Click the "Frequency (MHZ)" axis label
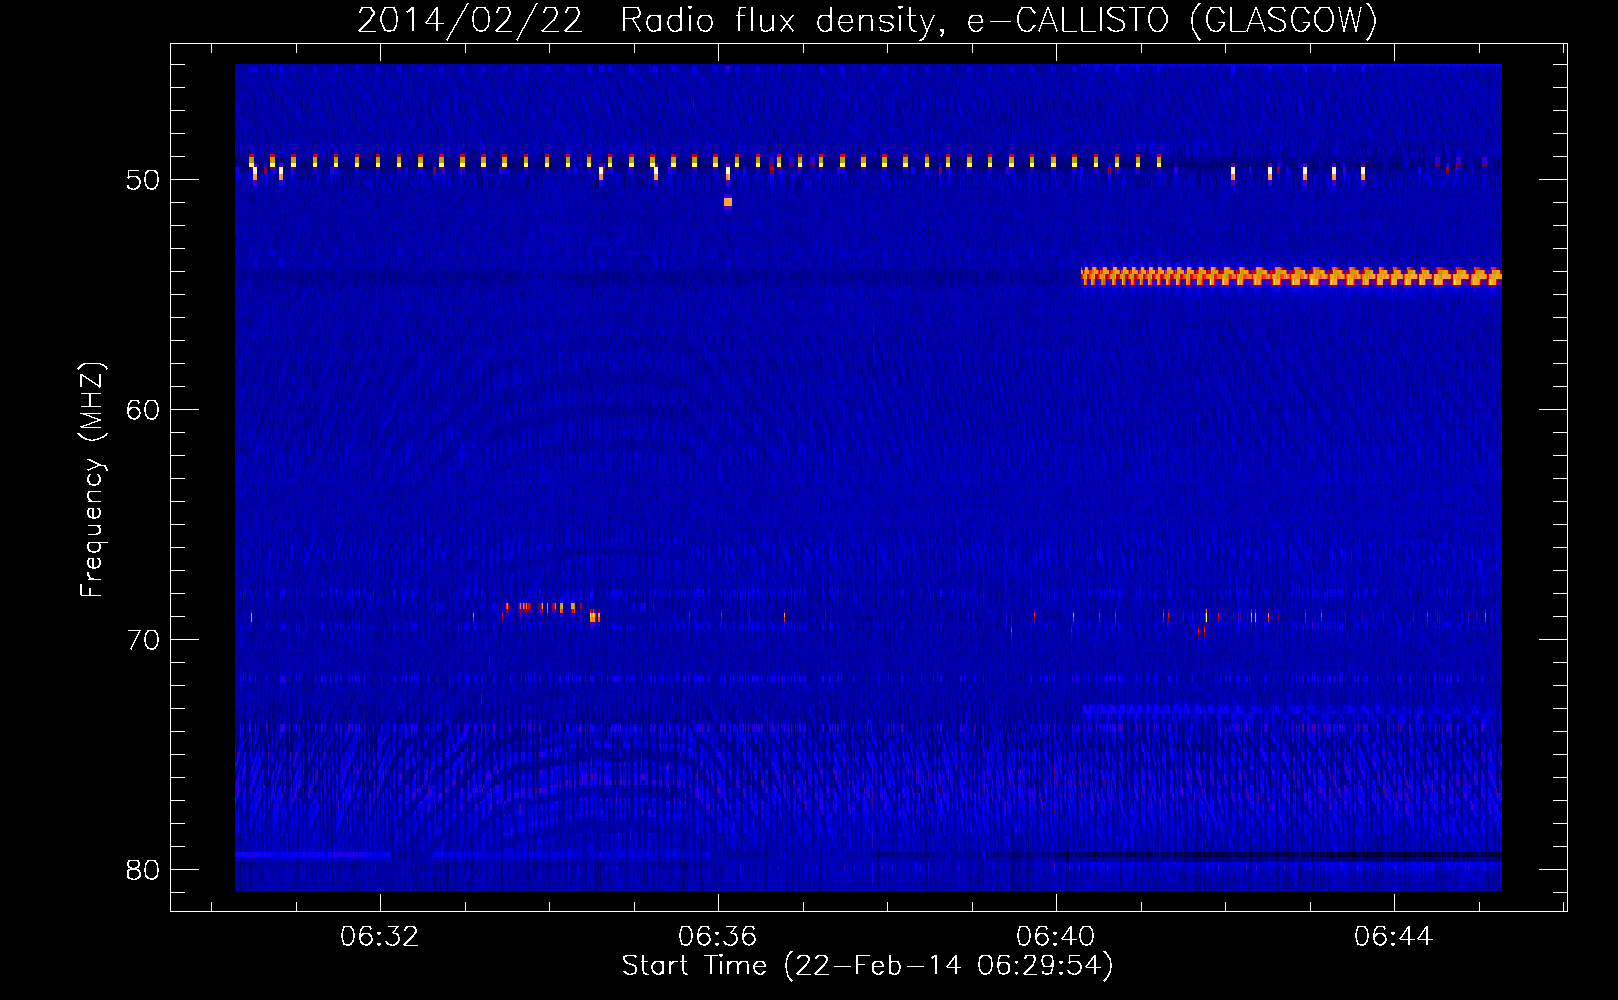Viewport: 1618px width, 1000px height. click(x=91, y=480)
